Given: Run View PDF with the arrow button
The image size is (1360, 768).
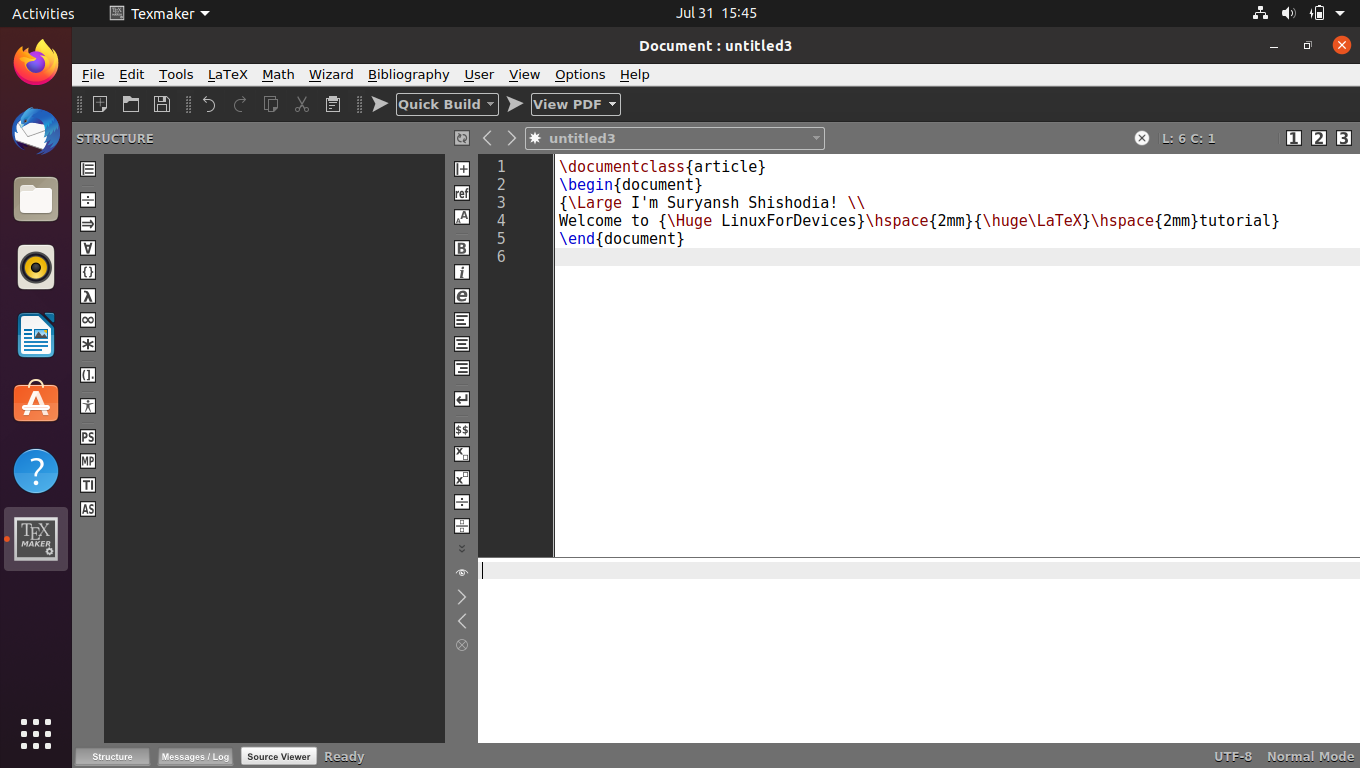Looking at the screenshot, I should pyautogui.click(x=514, y=104).
